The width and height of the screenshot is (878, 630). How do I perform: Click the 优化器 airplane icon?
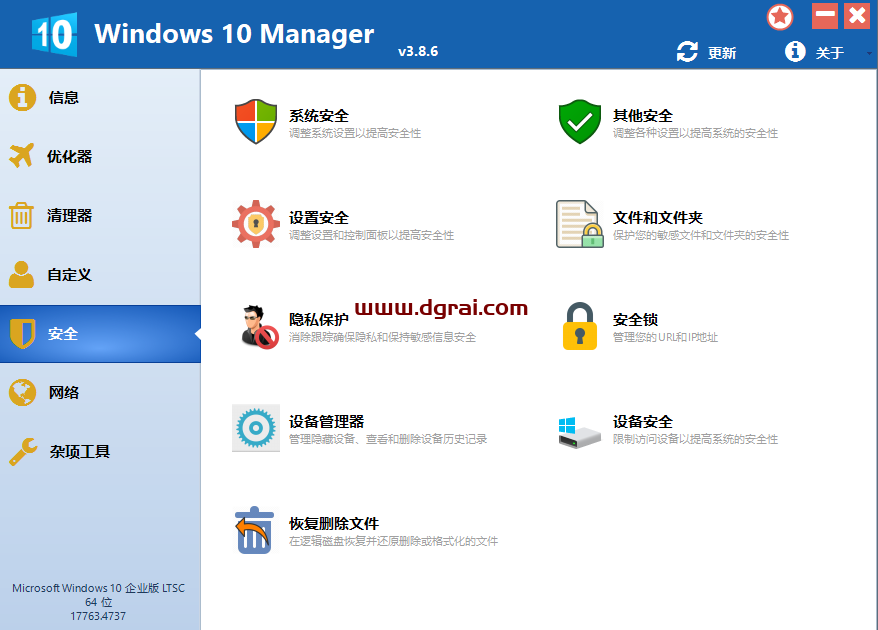22,156
